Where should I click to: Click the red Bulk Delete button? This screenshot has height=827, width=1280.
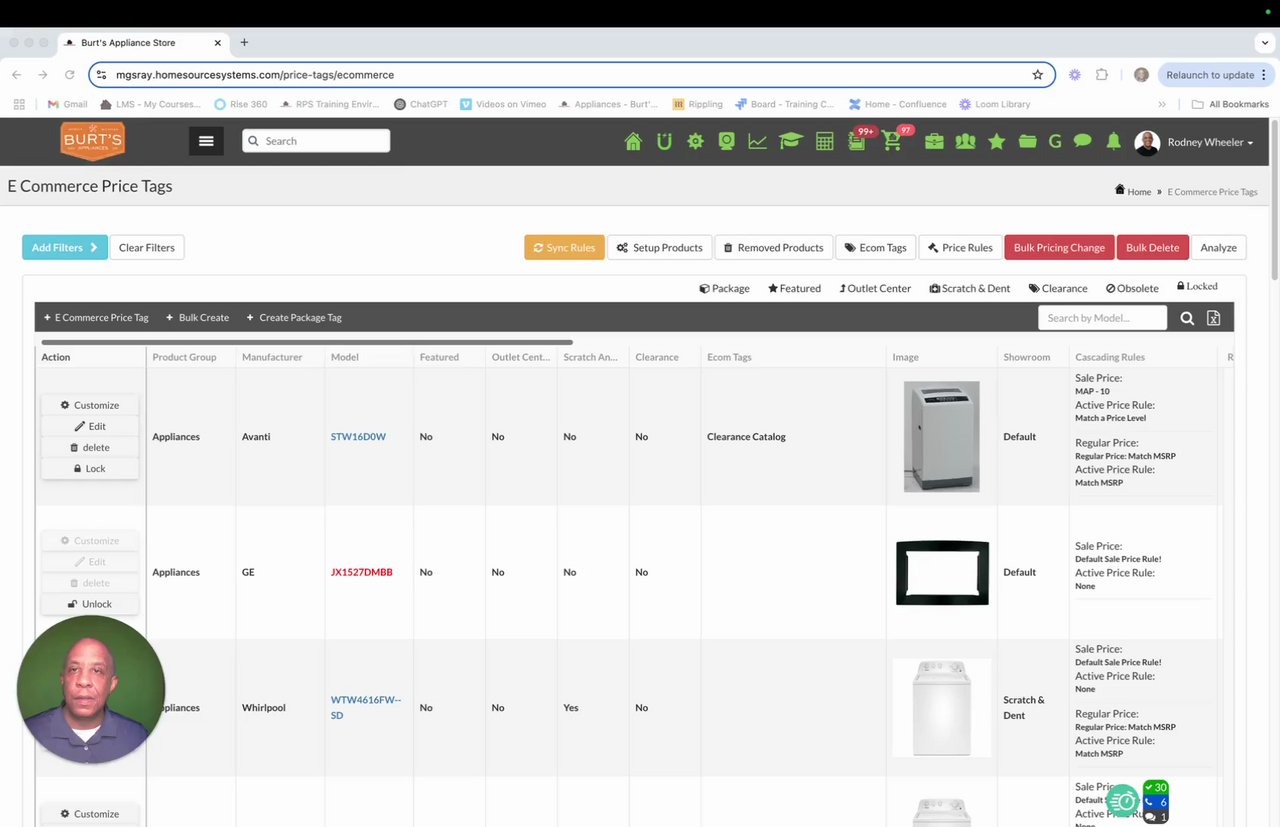1152,247
